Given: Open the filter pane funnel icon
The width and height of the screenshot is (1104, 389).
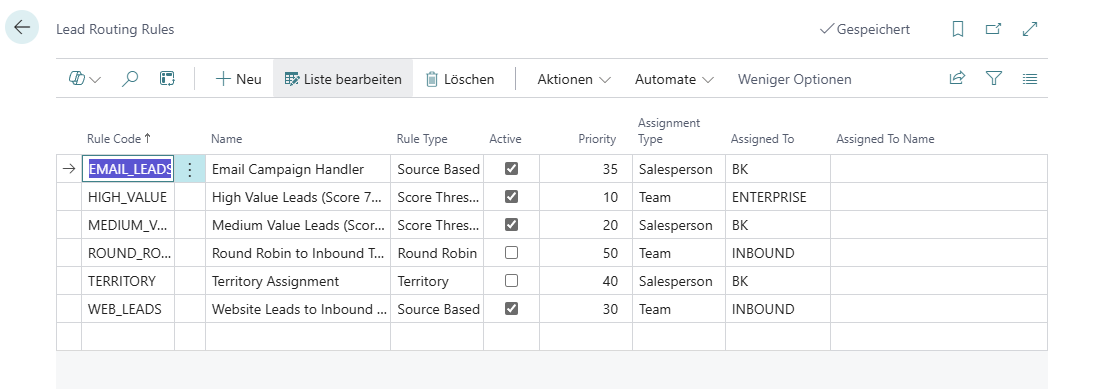Looking at the screenshot, I should tap(993, 79).
